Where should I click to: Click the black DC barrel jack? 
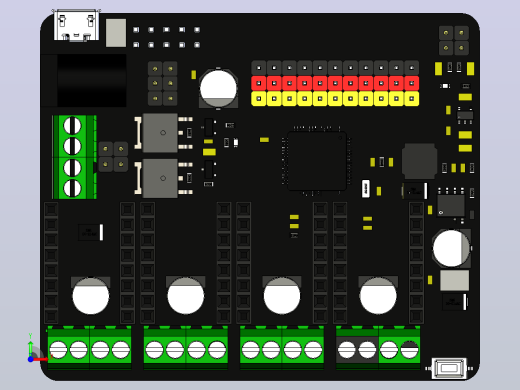point(84,80)
